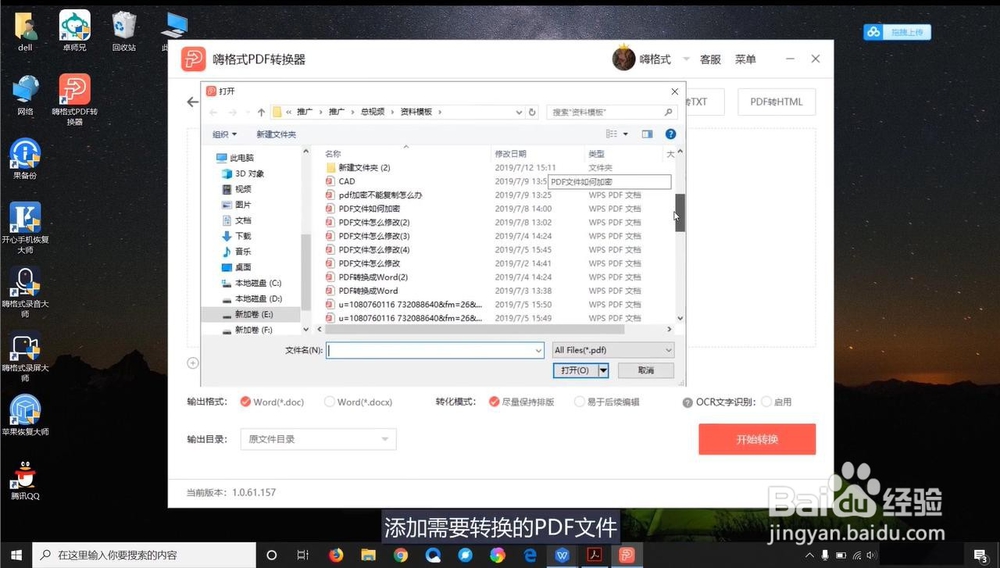
Task: Select file PDF转换成Word(2)
Action: (x=373, y=277)
